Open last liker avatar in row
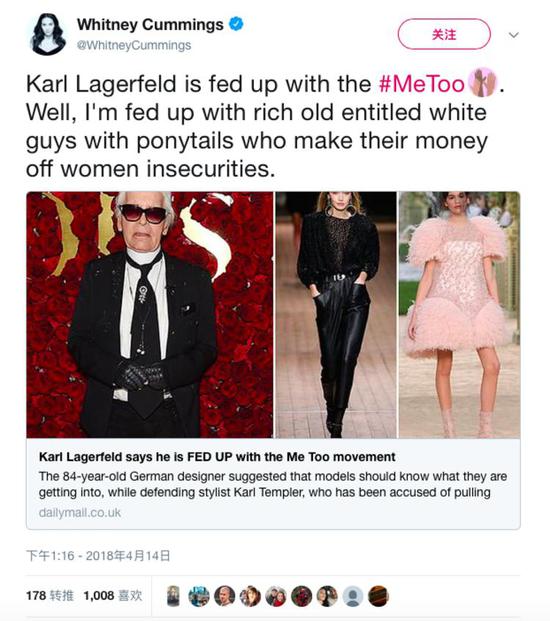 point(379,596)
